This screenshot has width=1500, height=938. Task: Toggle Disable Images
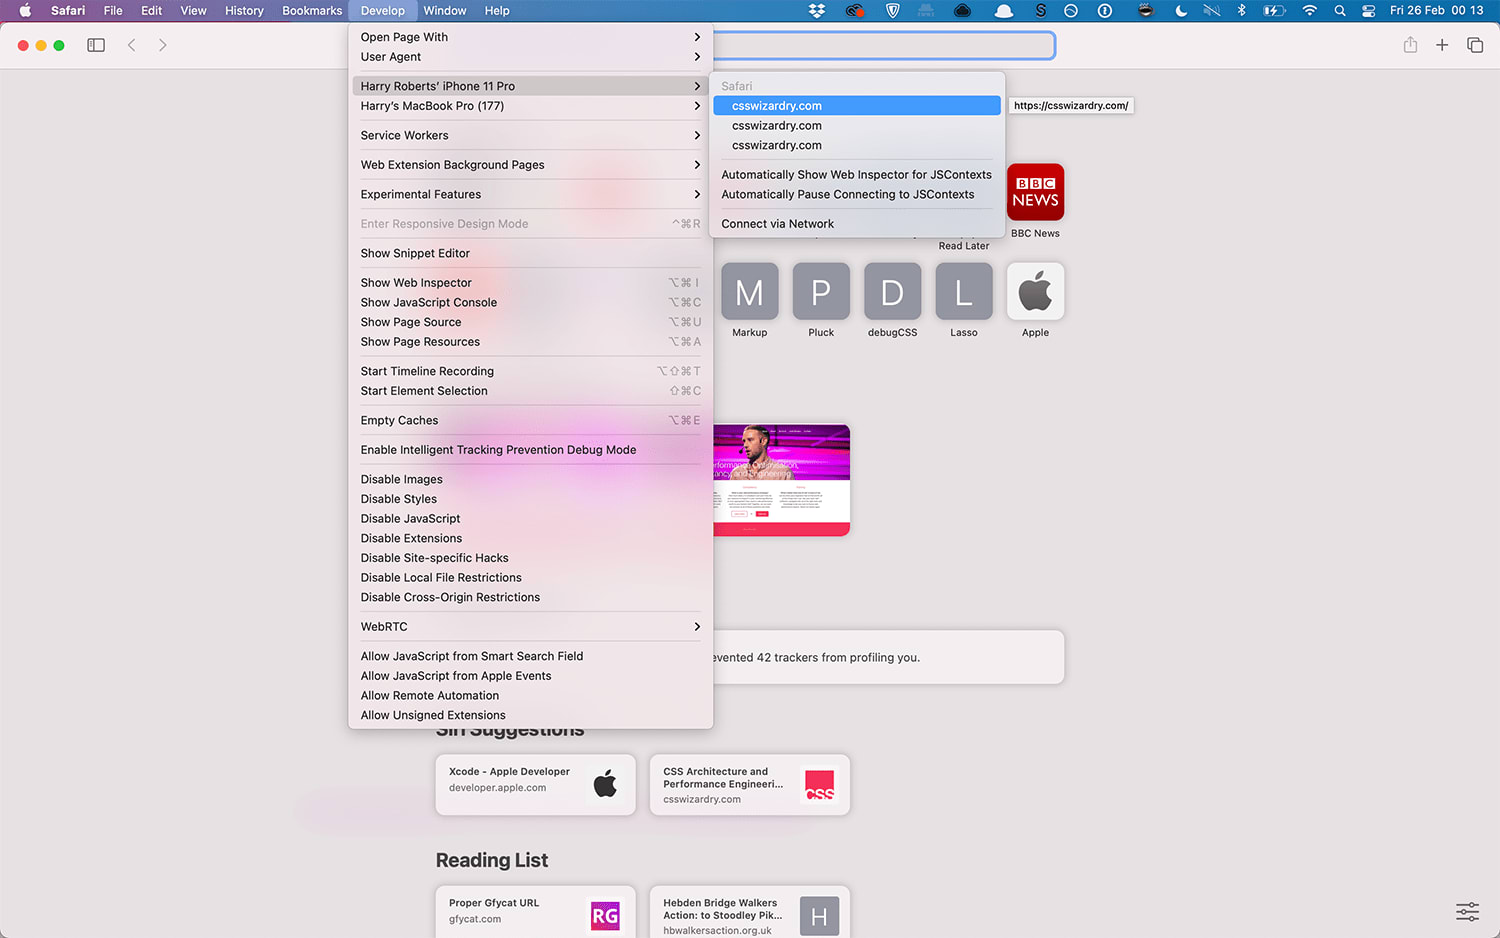click(x=530, y=479)
